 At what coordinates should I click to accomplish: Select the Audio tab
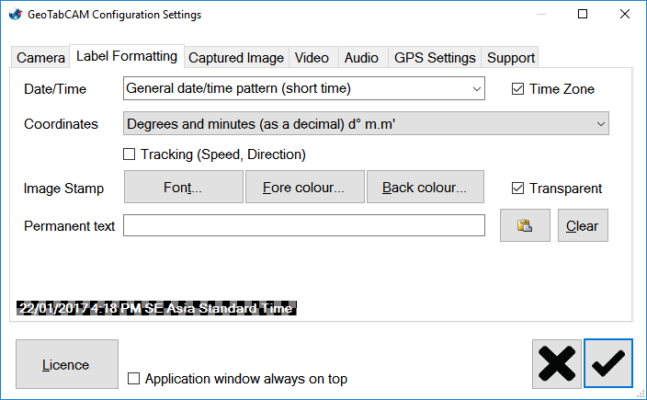pyautogui.click(x=361, y=58)
